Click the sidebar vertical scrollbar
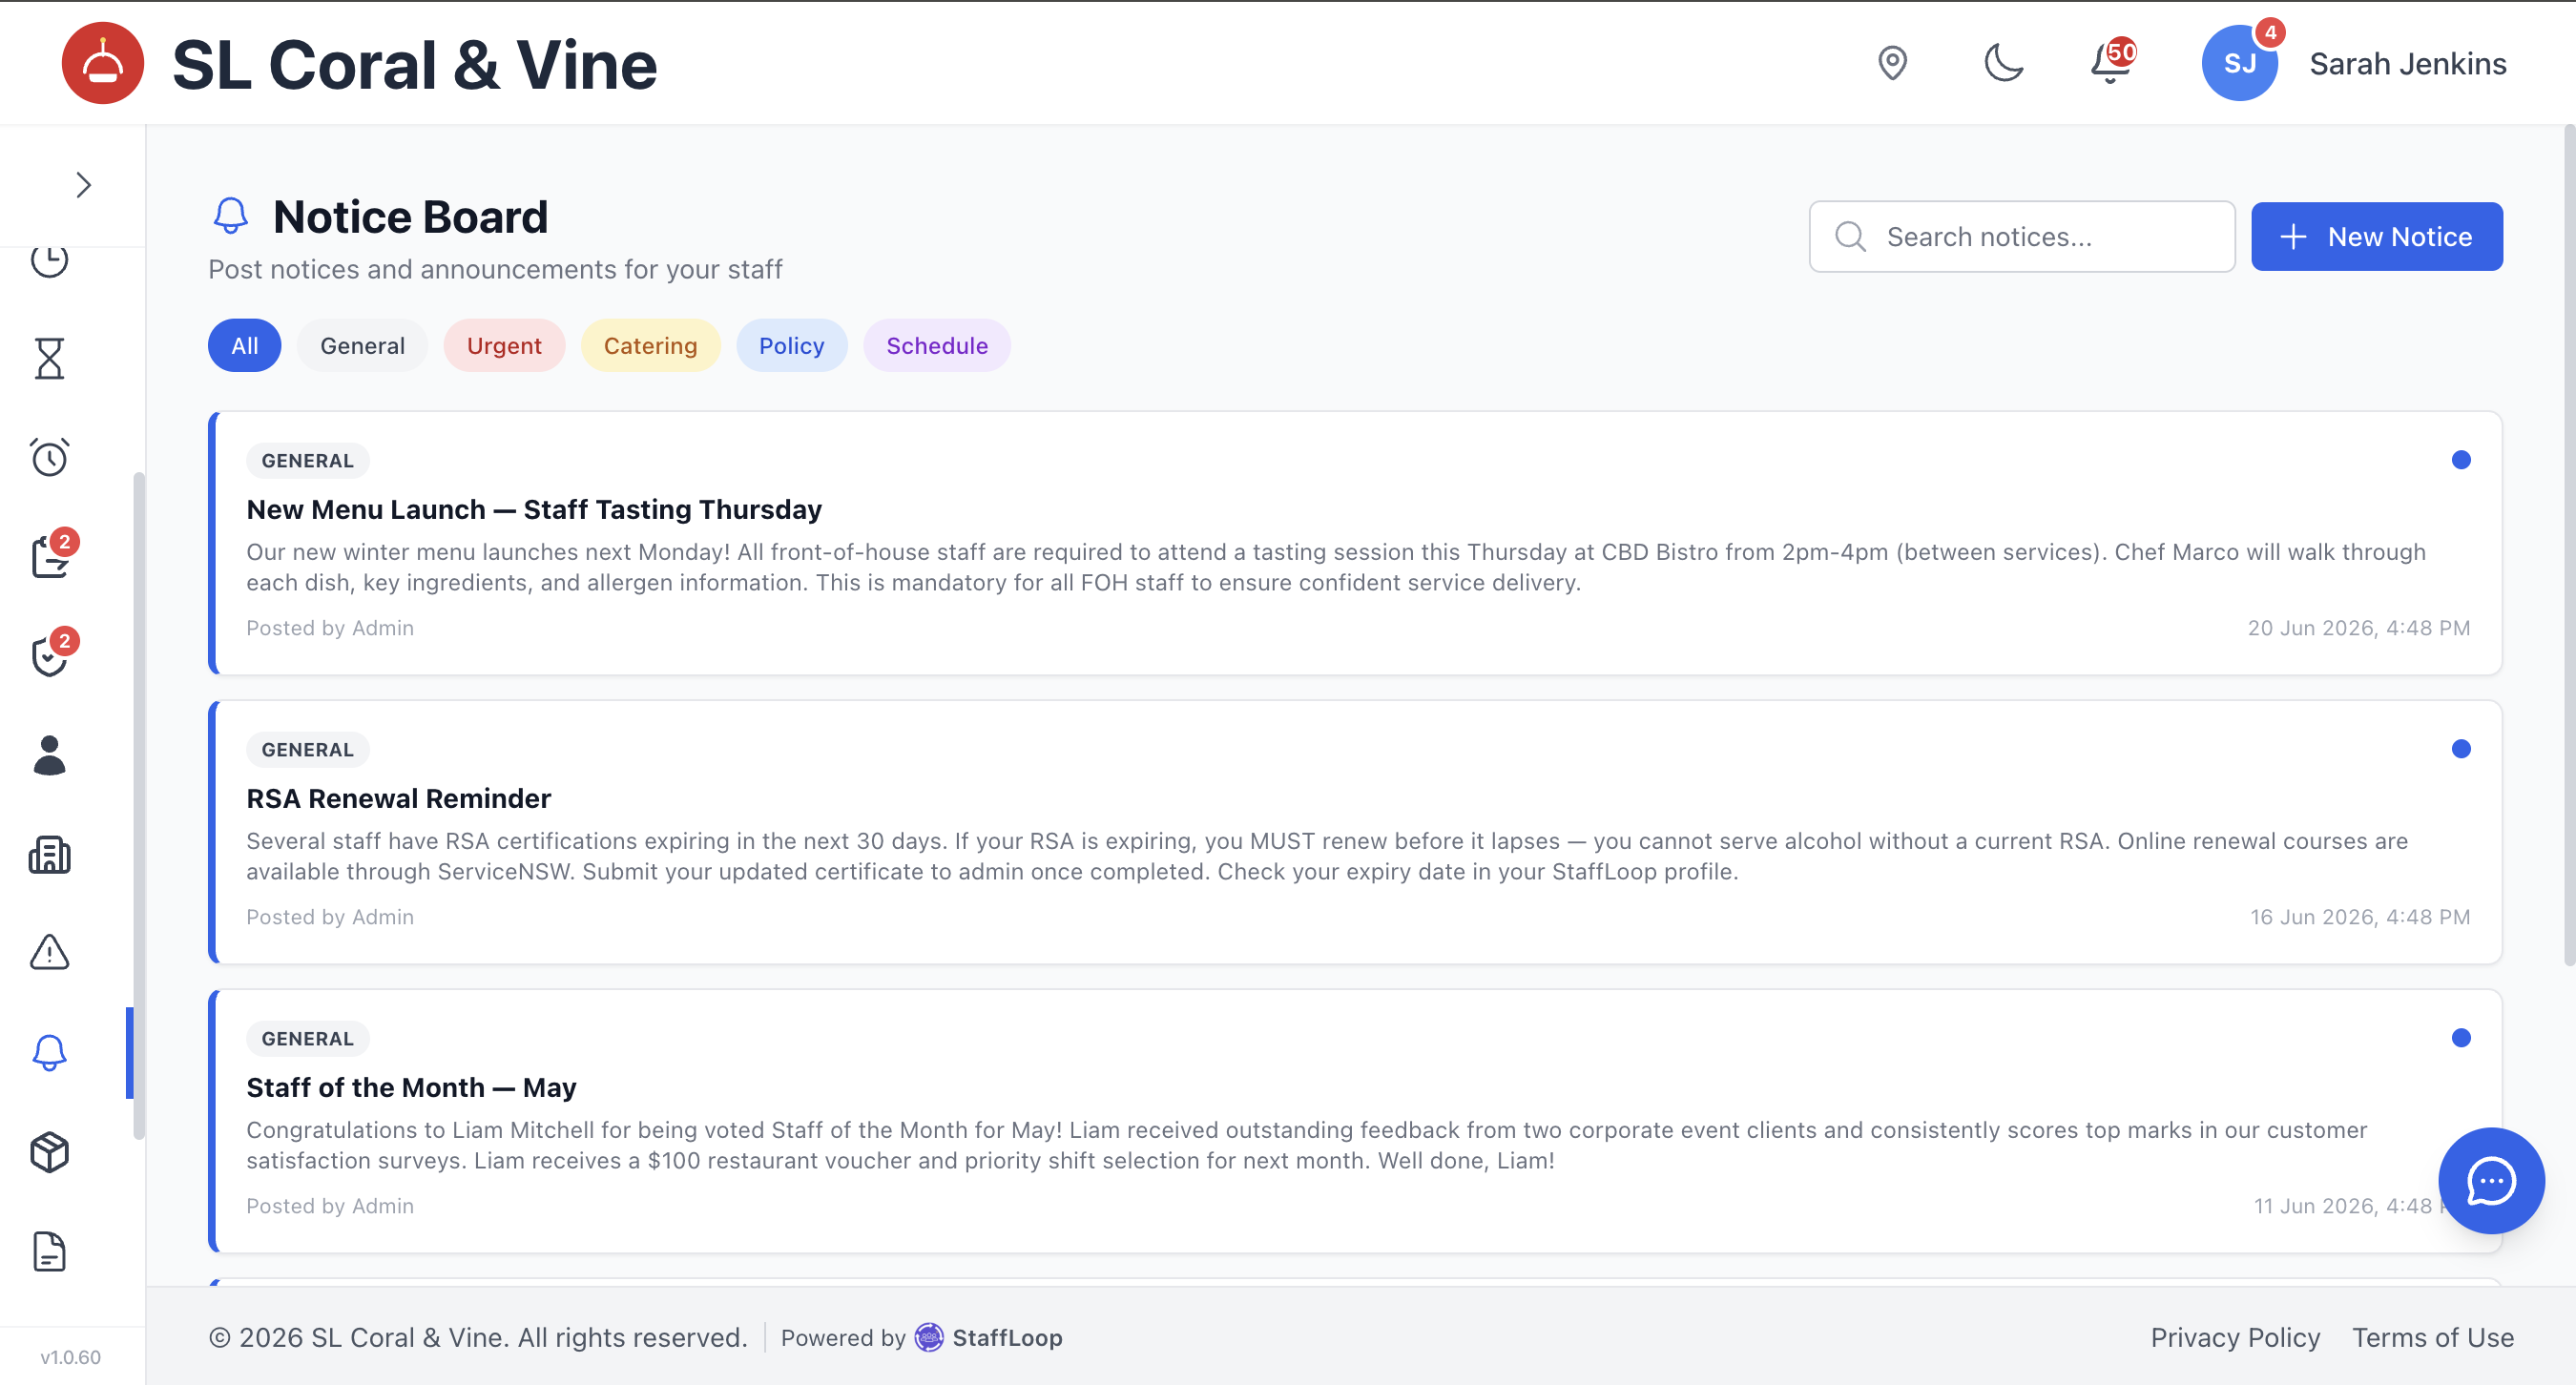This screenshot has height=1385, width=2576. tap(139, 805)
